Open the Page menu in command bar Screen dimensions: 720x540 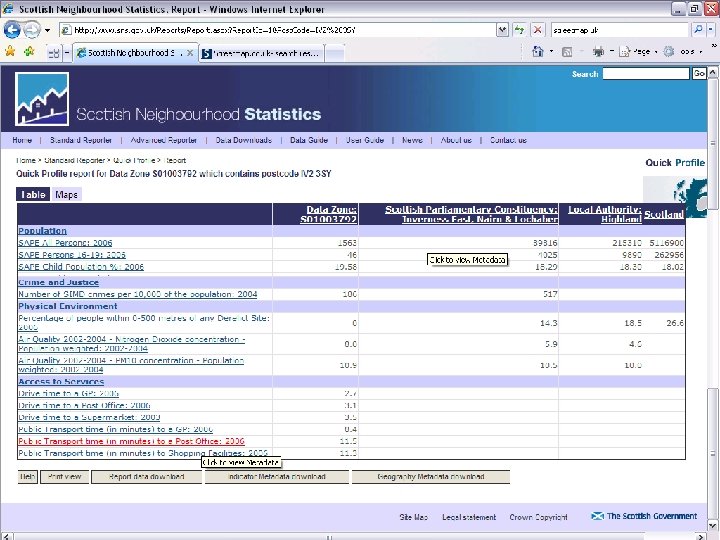pos(638,52)
